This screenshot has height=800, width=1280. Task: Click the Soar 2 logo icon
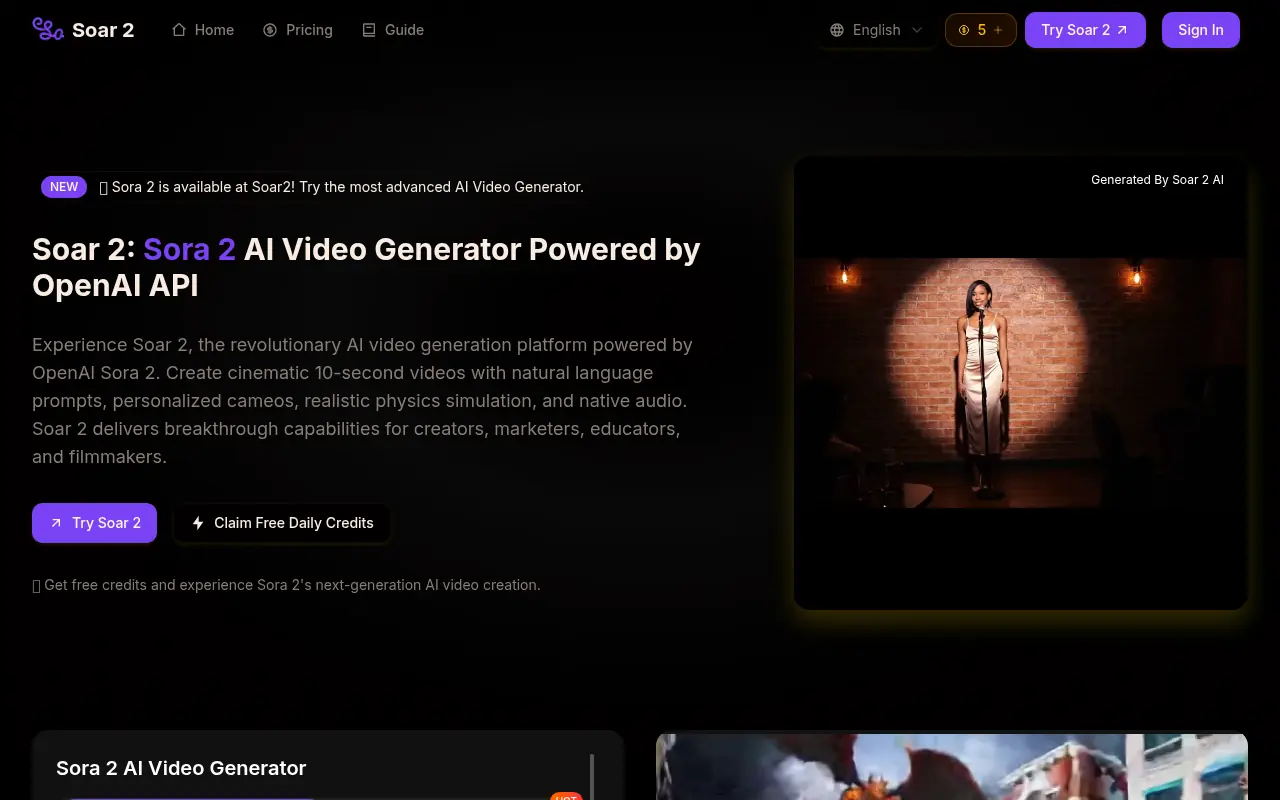pyautogui.click(x=47, y=30)
